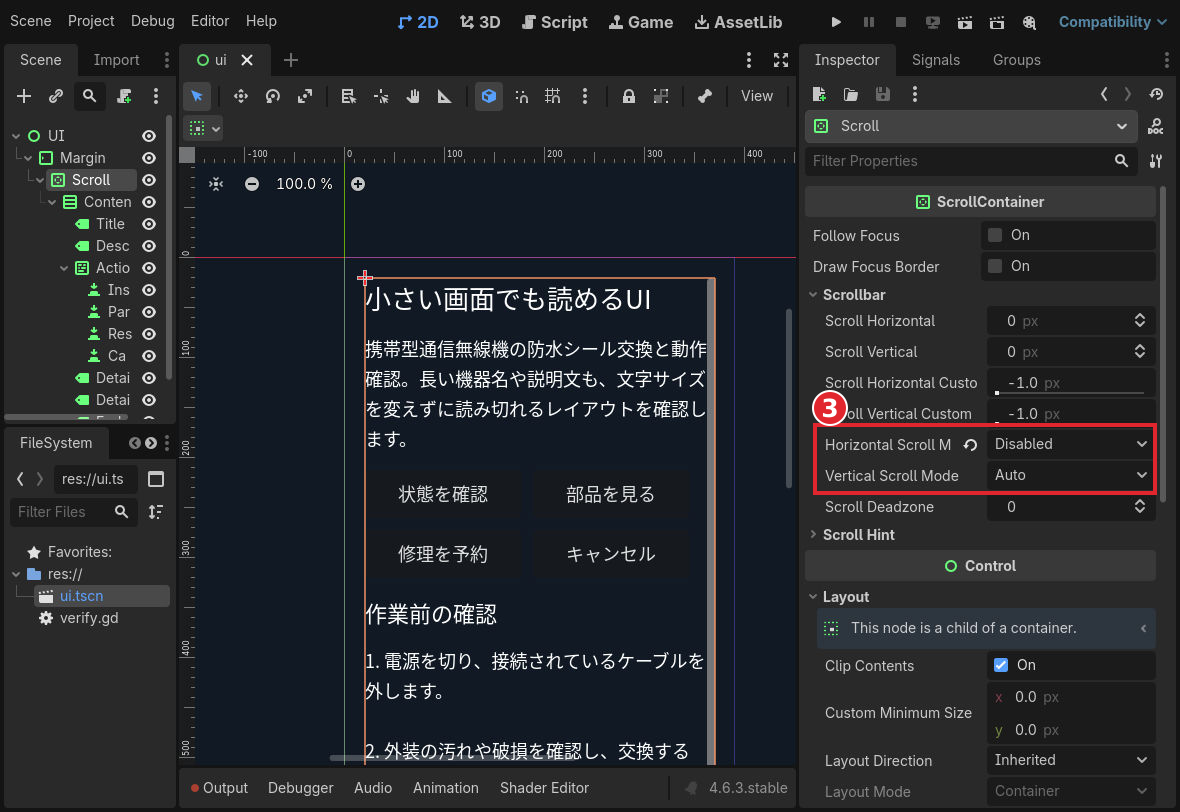Hide the Desc node
Image resolution: width=1180 pixels, height=812 pixels.
point(149,246)
